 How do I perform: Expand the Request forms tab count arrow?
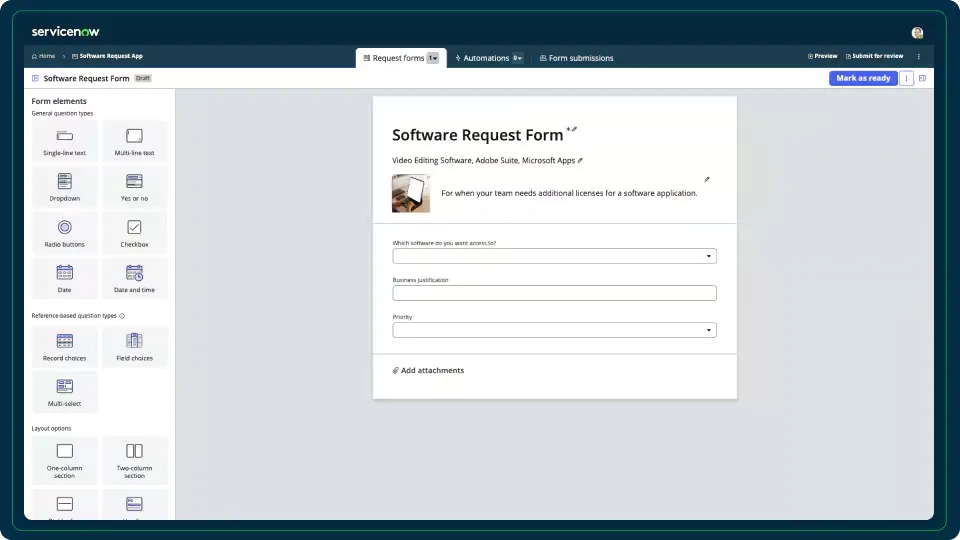click(x=433, y=58)
